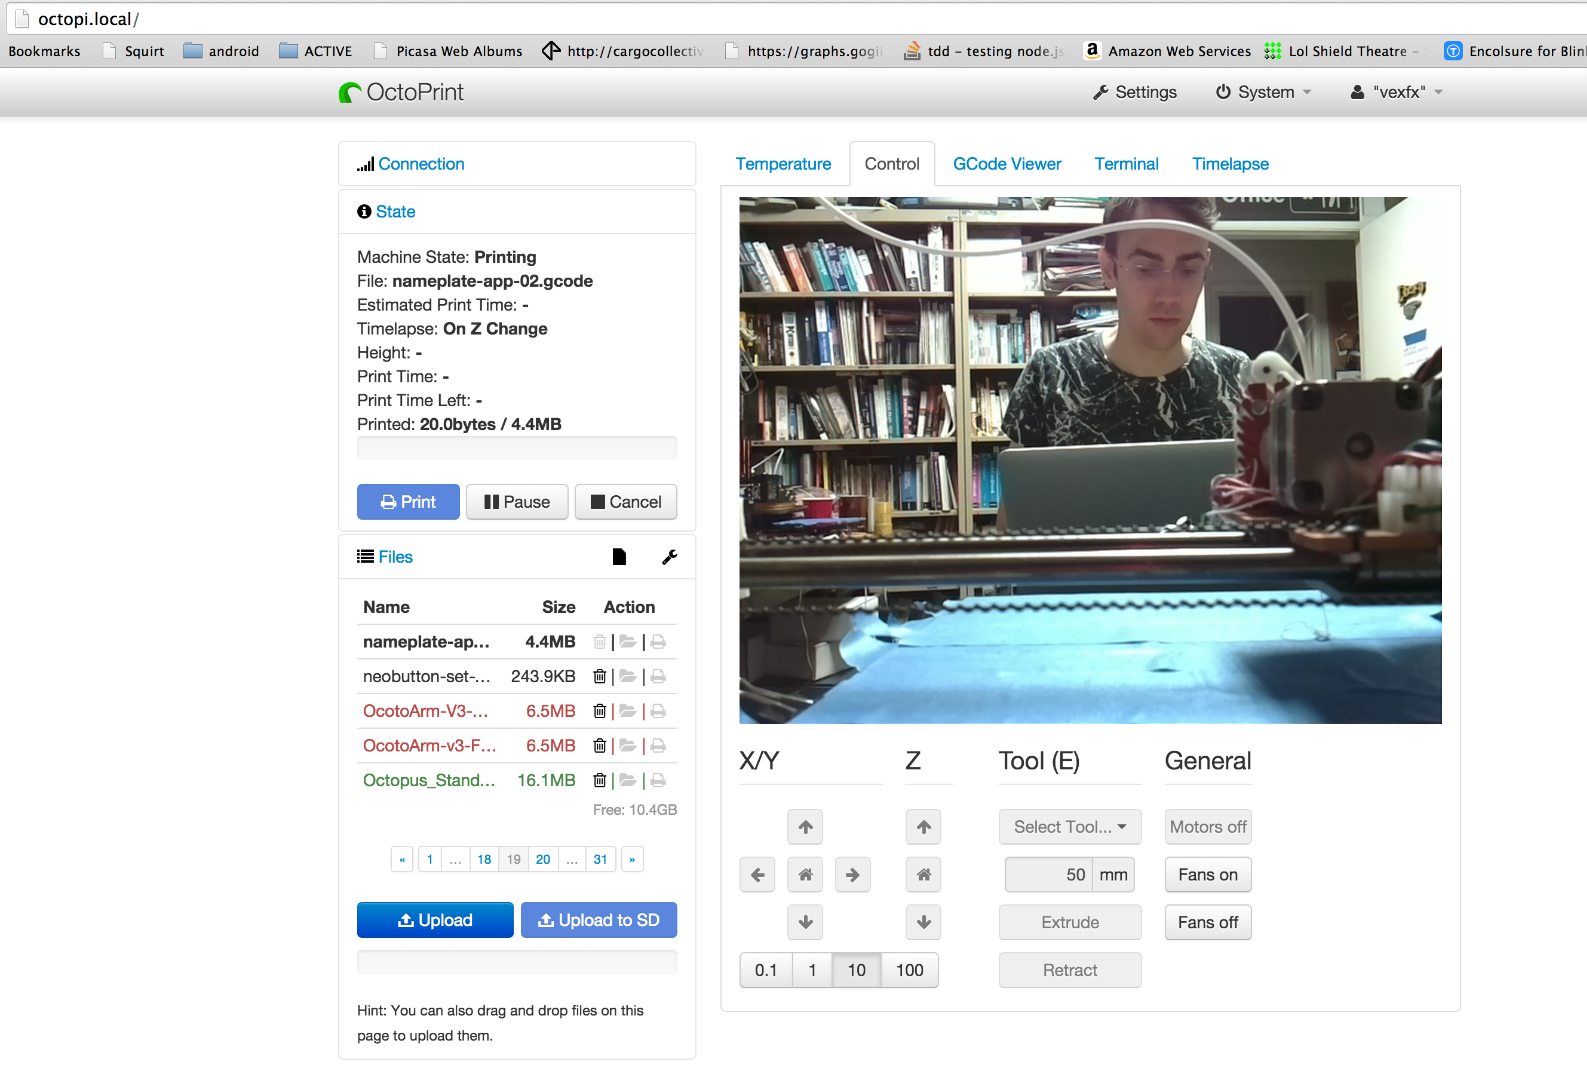Set jog distance to 0.1
Screen dimensions: 1587x1080
click(766, 970)
